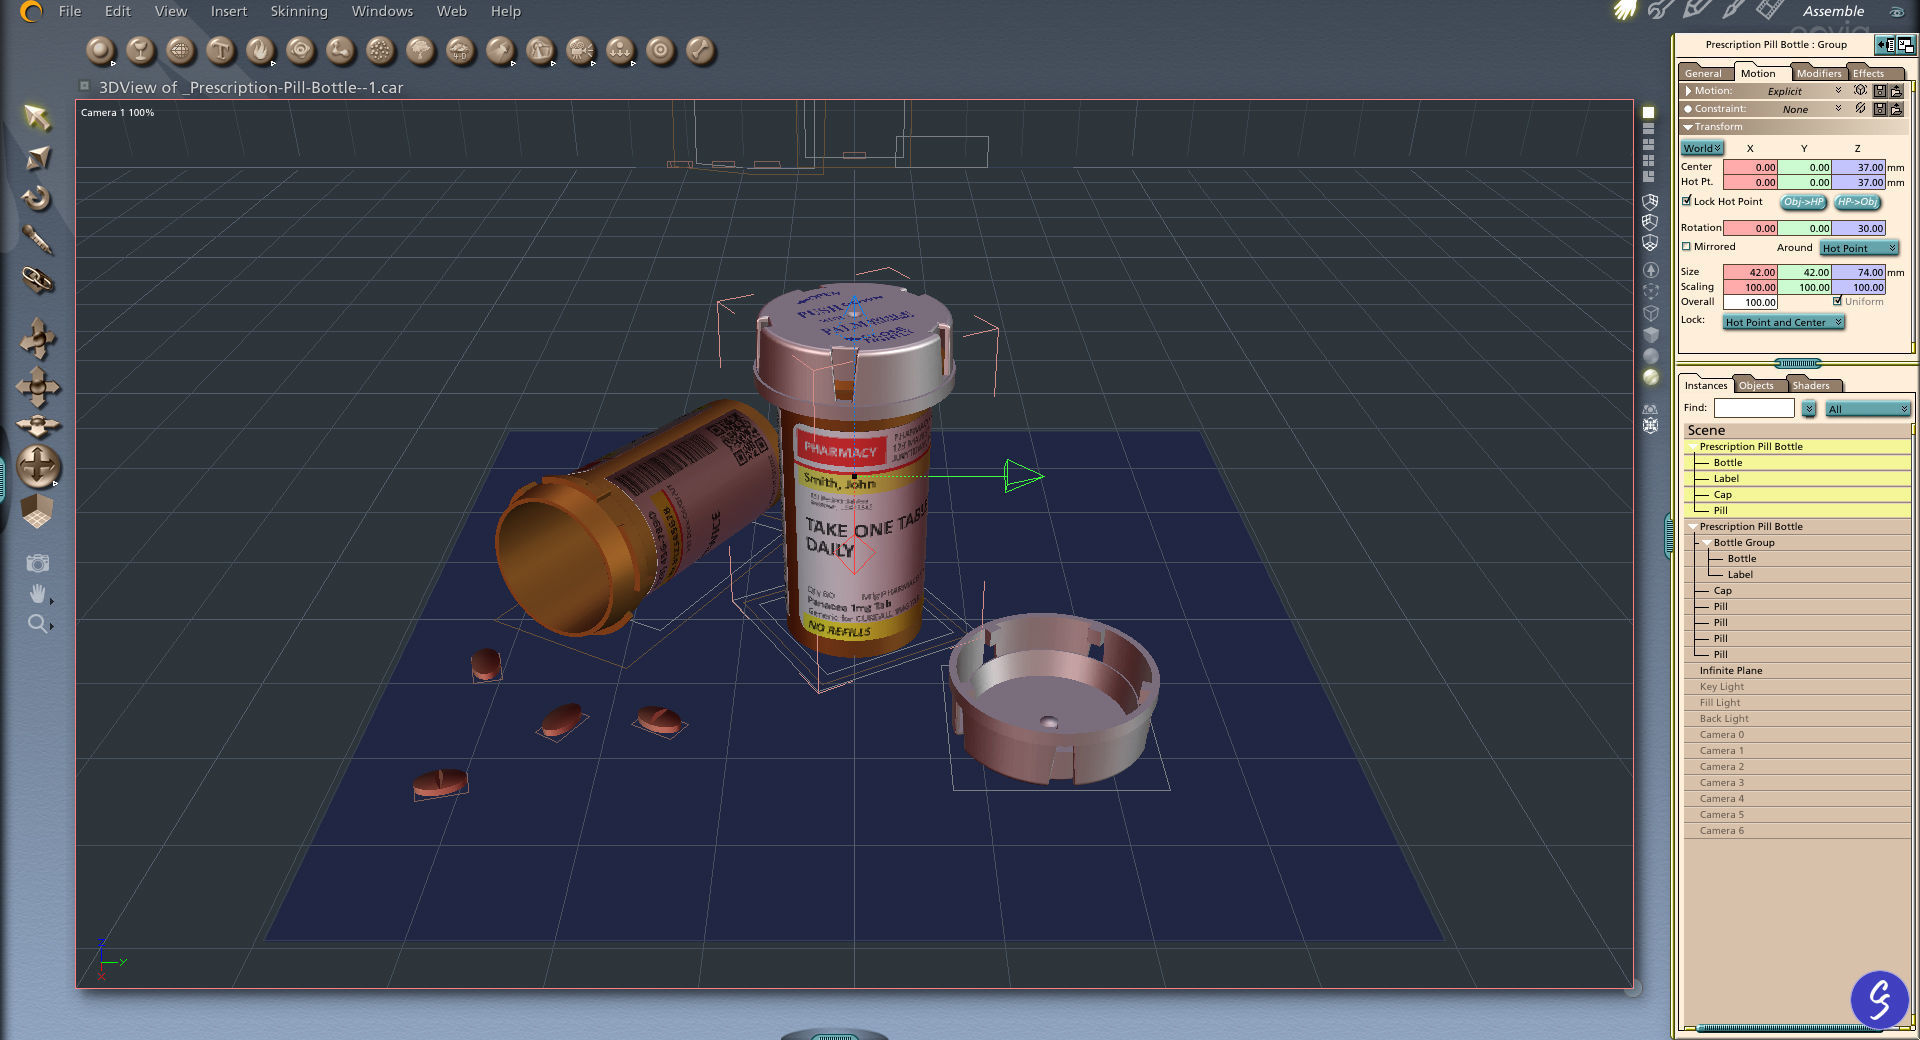Toggle the Uniform scaling checkbox

(x=1837, y=301)
